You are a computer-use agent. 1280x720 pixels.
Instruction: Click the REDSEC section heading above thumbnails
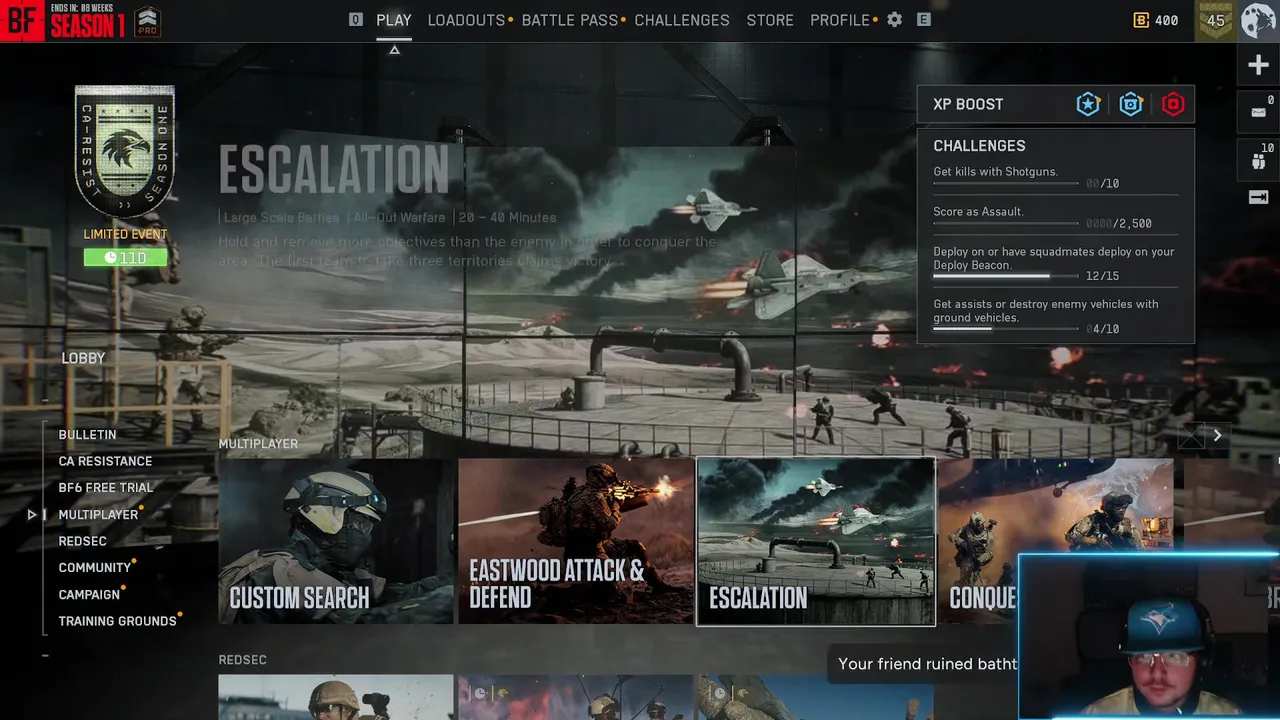pyautogui.click(x=242, y=660)
